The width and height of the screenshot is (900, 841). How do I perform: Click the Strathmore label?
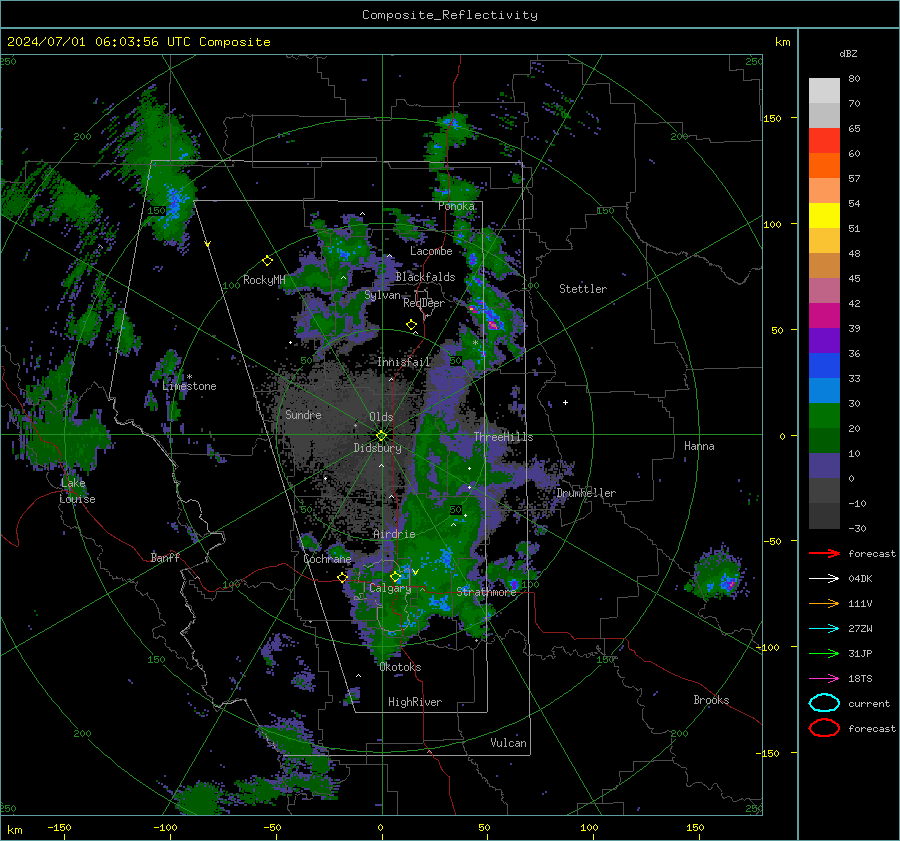pyautogui.click(x=486, y=592)
